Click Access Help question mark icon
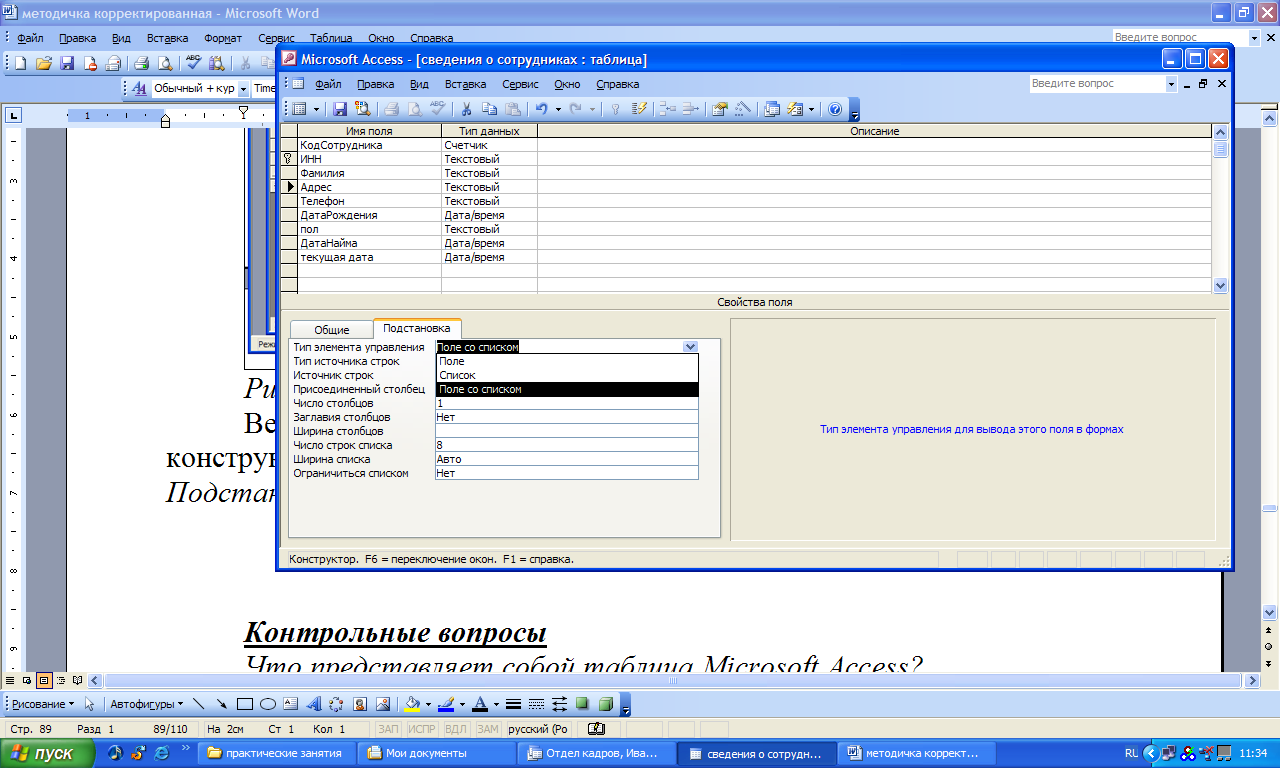The height and width of the screenshot is (768, 1280). (835, 109)
